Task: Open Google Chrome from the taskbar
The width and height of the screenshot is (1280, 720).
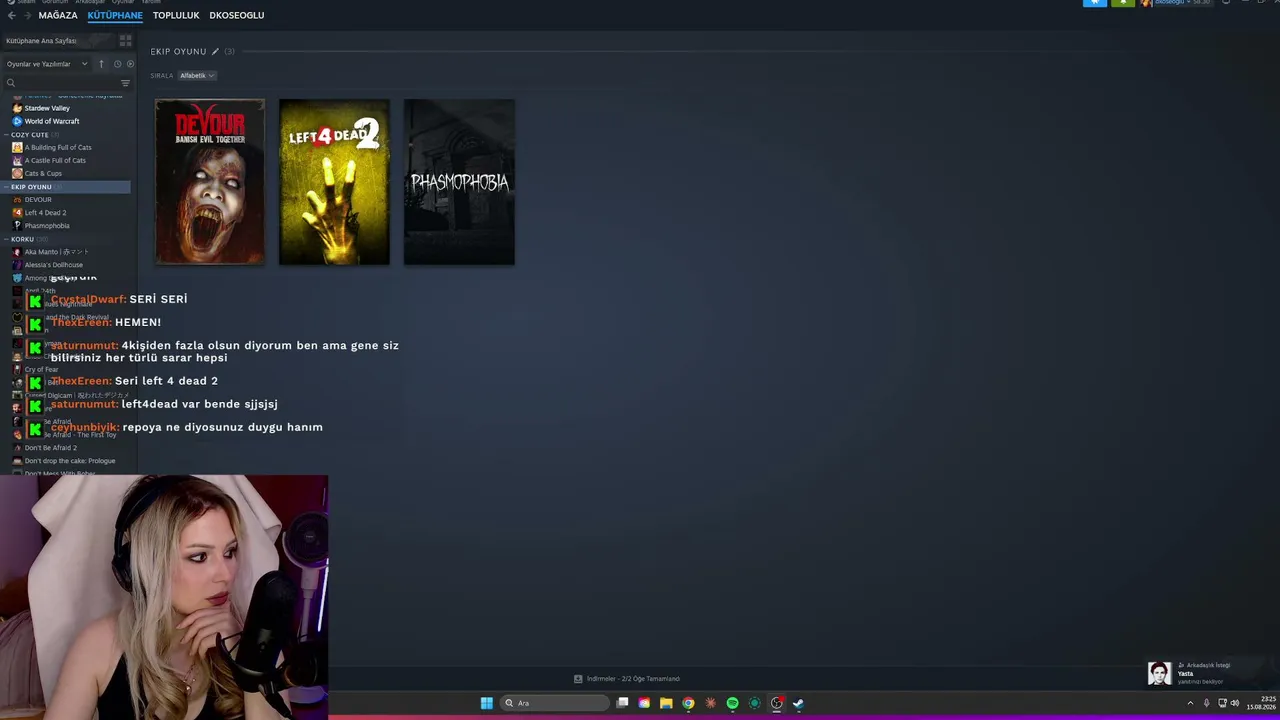Action: 688,703
